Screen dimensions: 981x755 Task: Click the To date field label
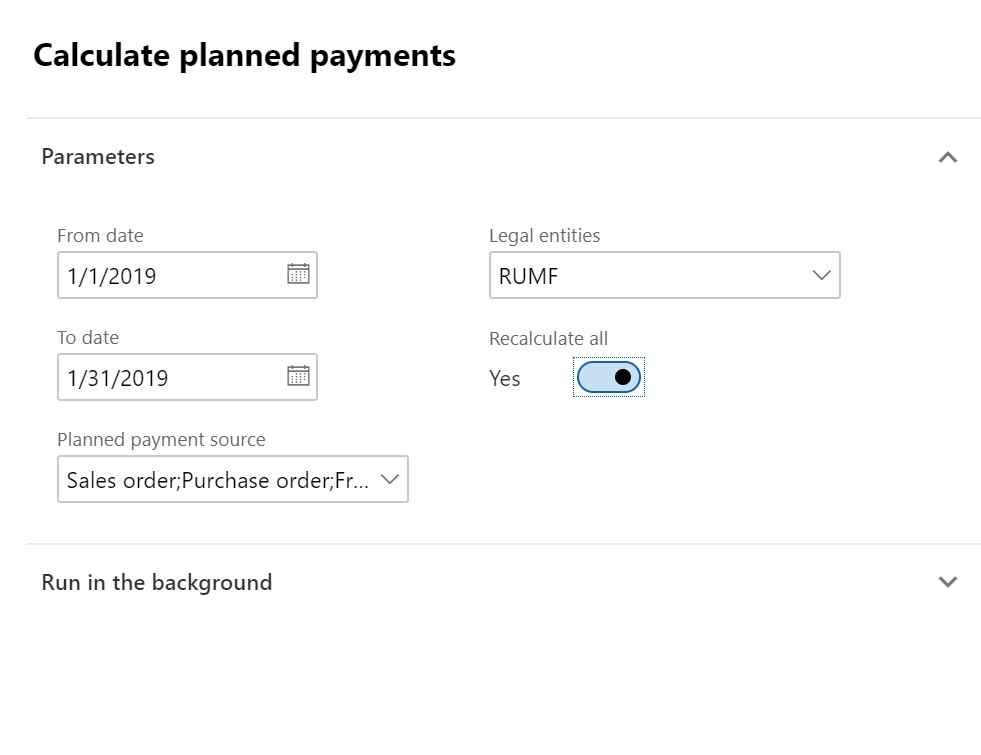(x=88, y=338)
